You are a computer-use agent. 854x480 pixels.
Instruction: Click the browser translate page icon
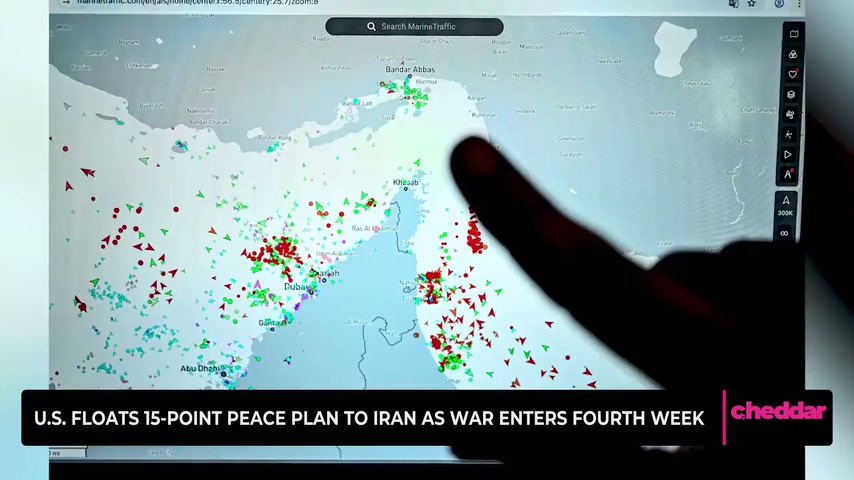coord(734,3)
